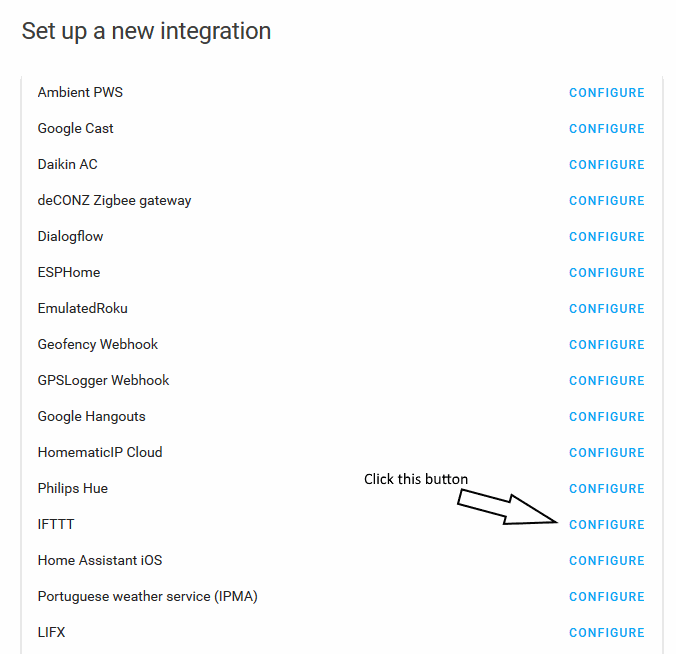Configure HomematicIP Cloud
Viewport: 676px width, 654px height.
(x=607, y=453)
